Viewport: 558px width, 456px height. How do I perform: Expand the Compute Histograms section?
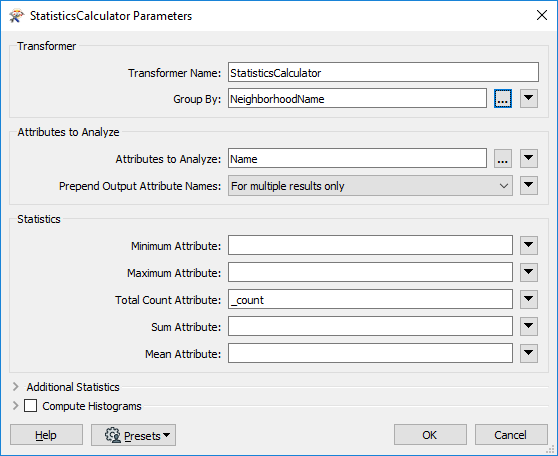coord(15,405)
